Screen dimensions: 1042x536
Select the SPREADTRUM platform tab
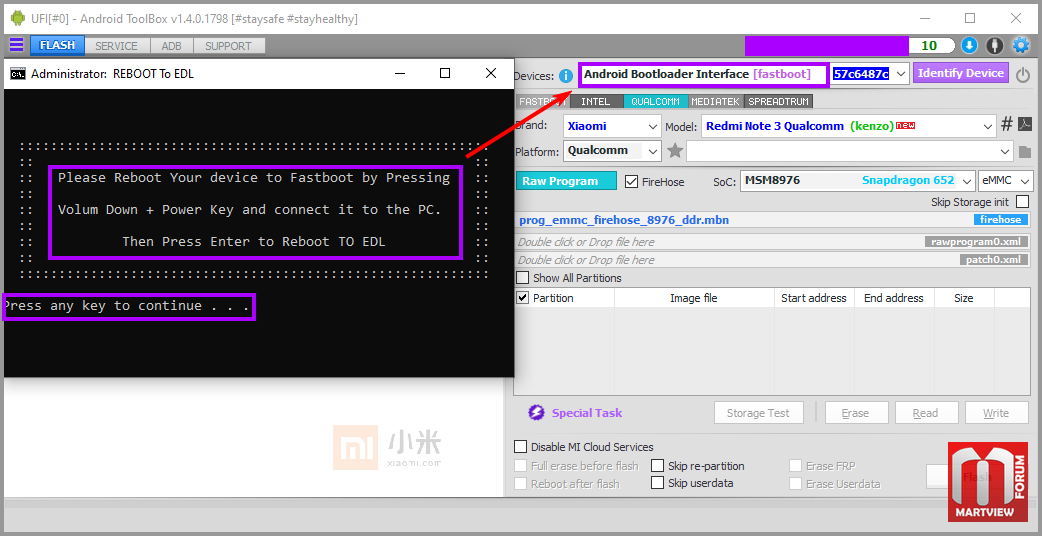(779, 102)
